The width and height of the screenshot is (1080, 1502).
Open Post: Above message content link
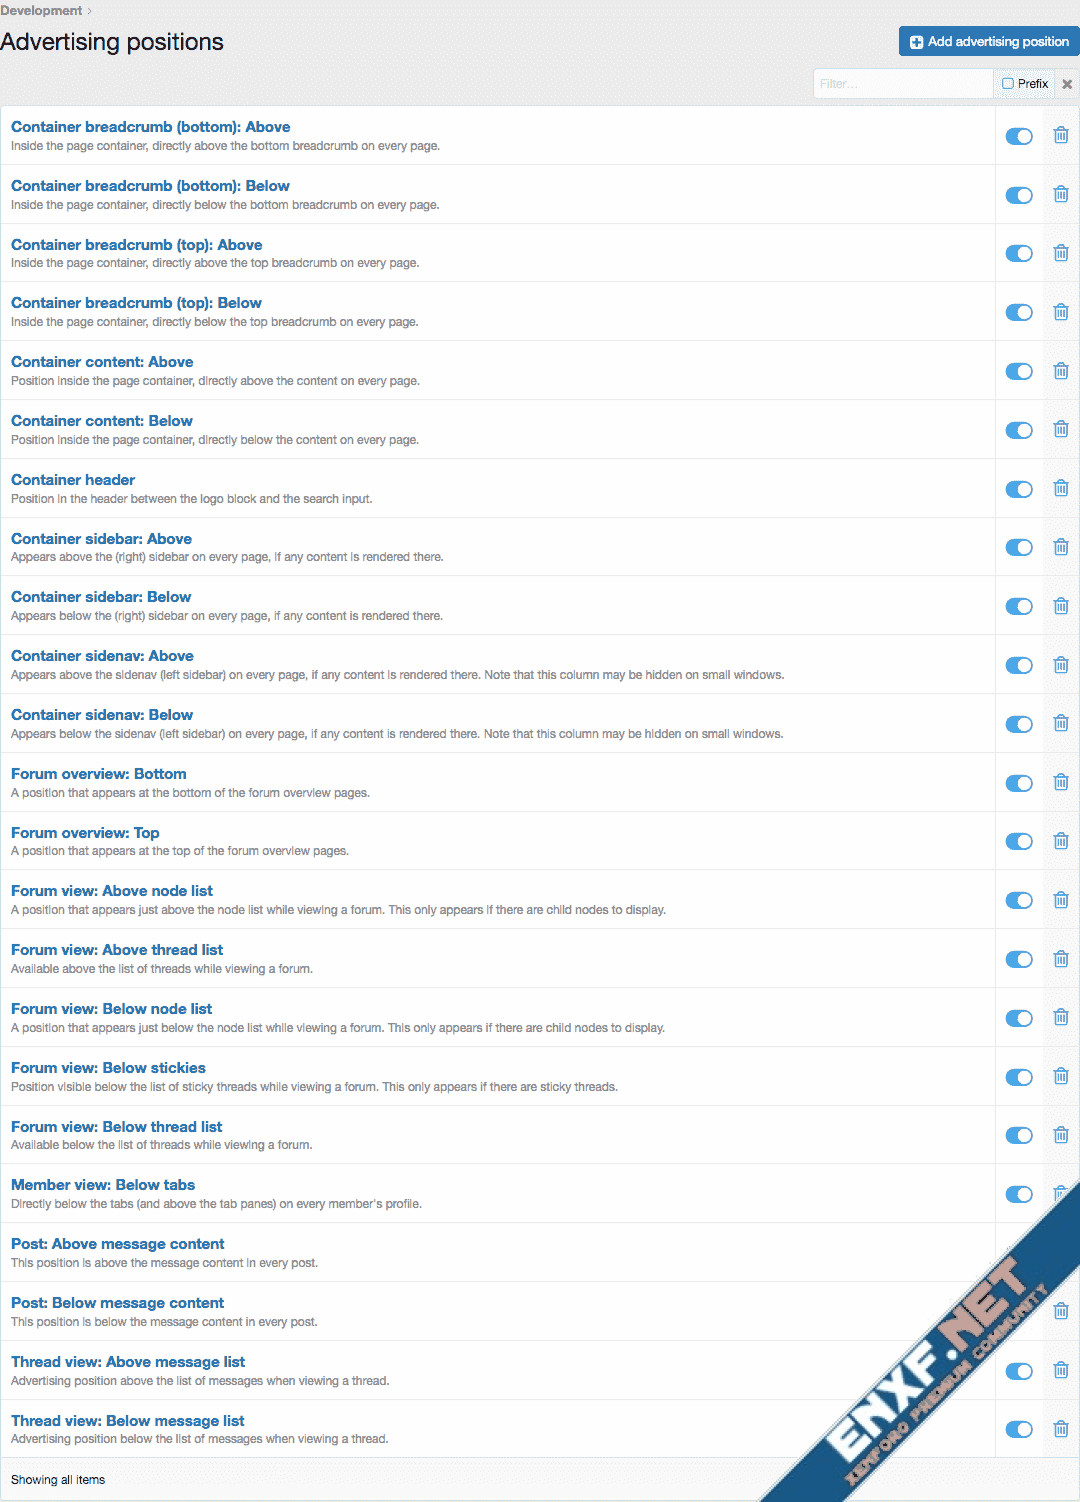coord(117,1244)
